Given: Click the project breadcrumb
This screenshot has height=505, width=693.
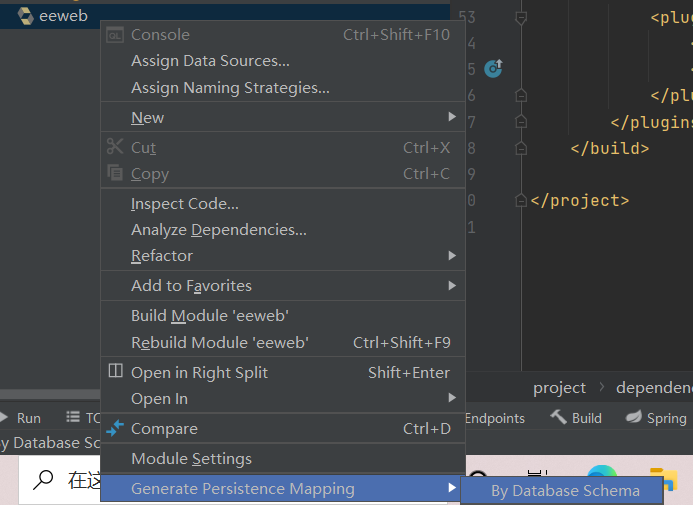Looking at the screenshot, I should (559, 388).
